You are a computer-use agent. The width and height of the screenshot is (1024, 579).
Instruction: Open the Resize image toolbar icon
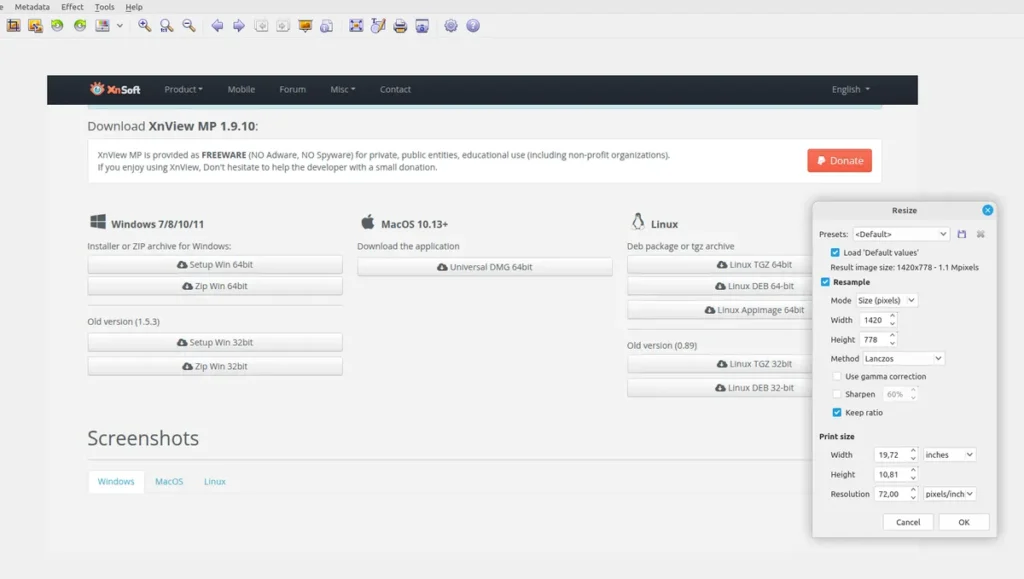click(35, 25)
